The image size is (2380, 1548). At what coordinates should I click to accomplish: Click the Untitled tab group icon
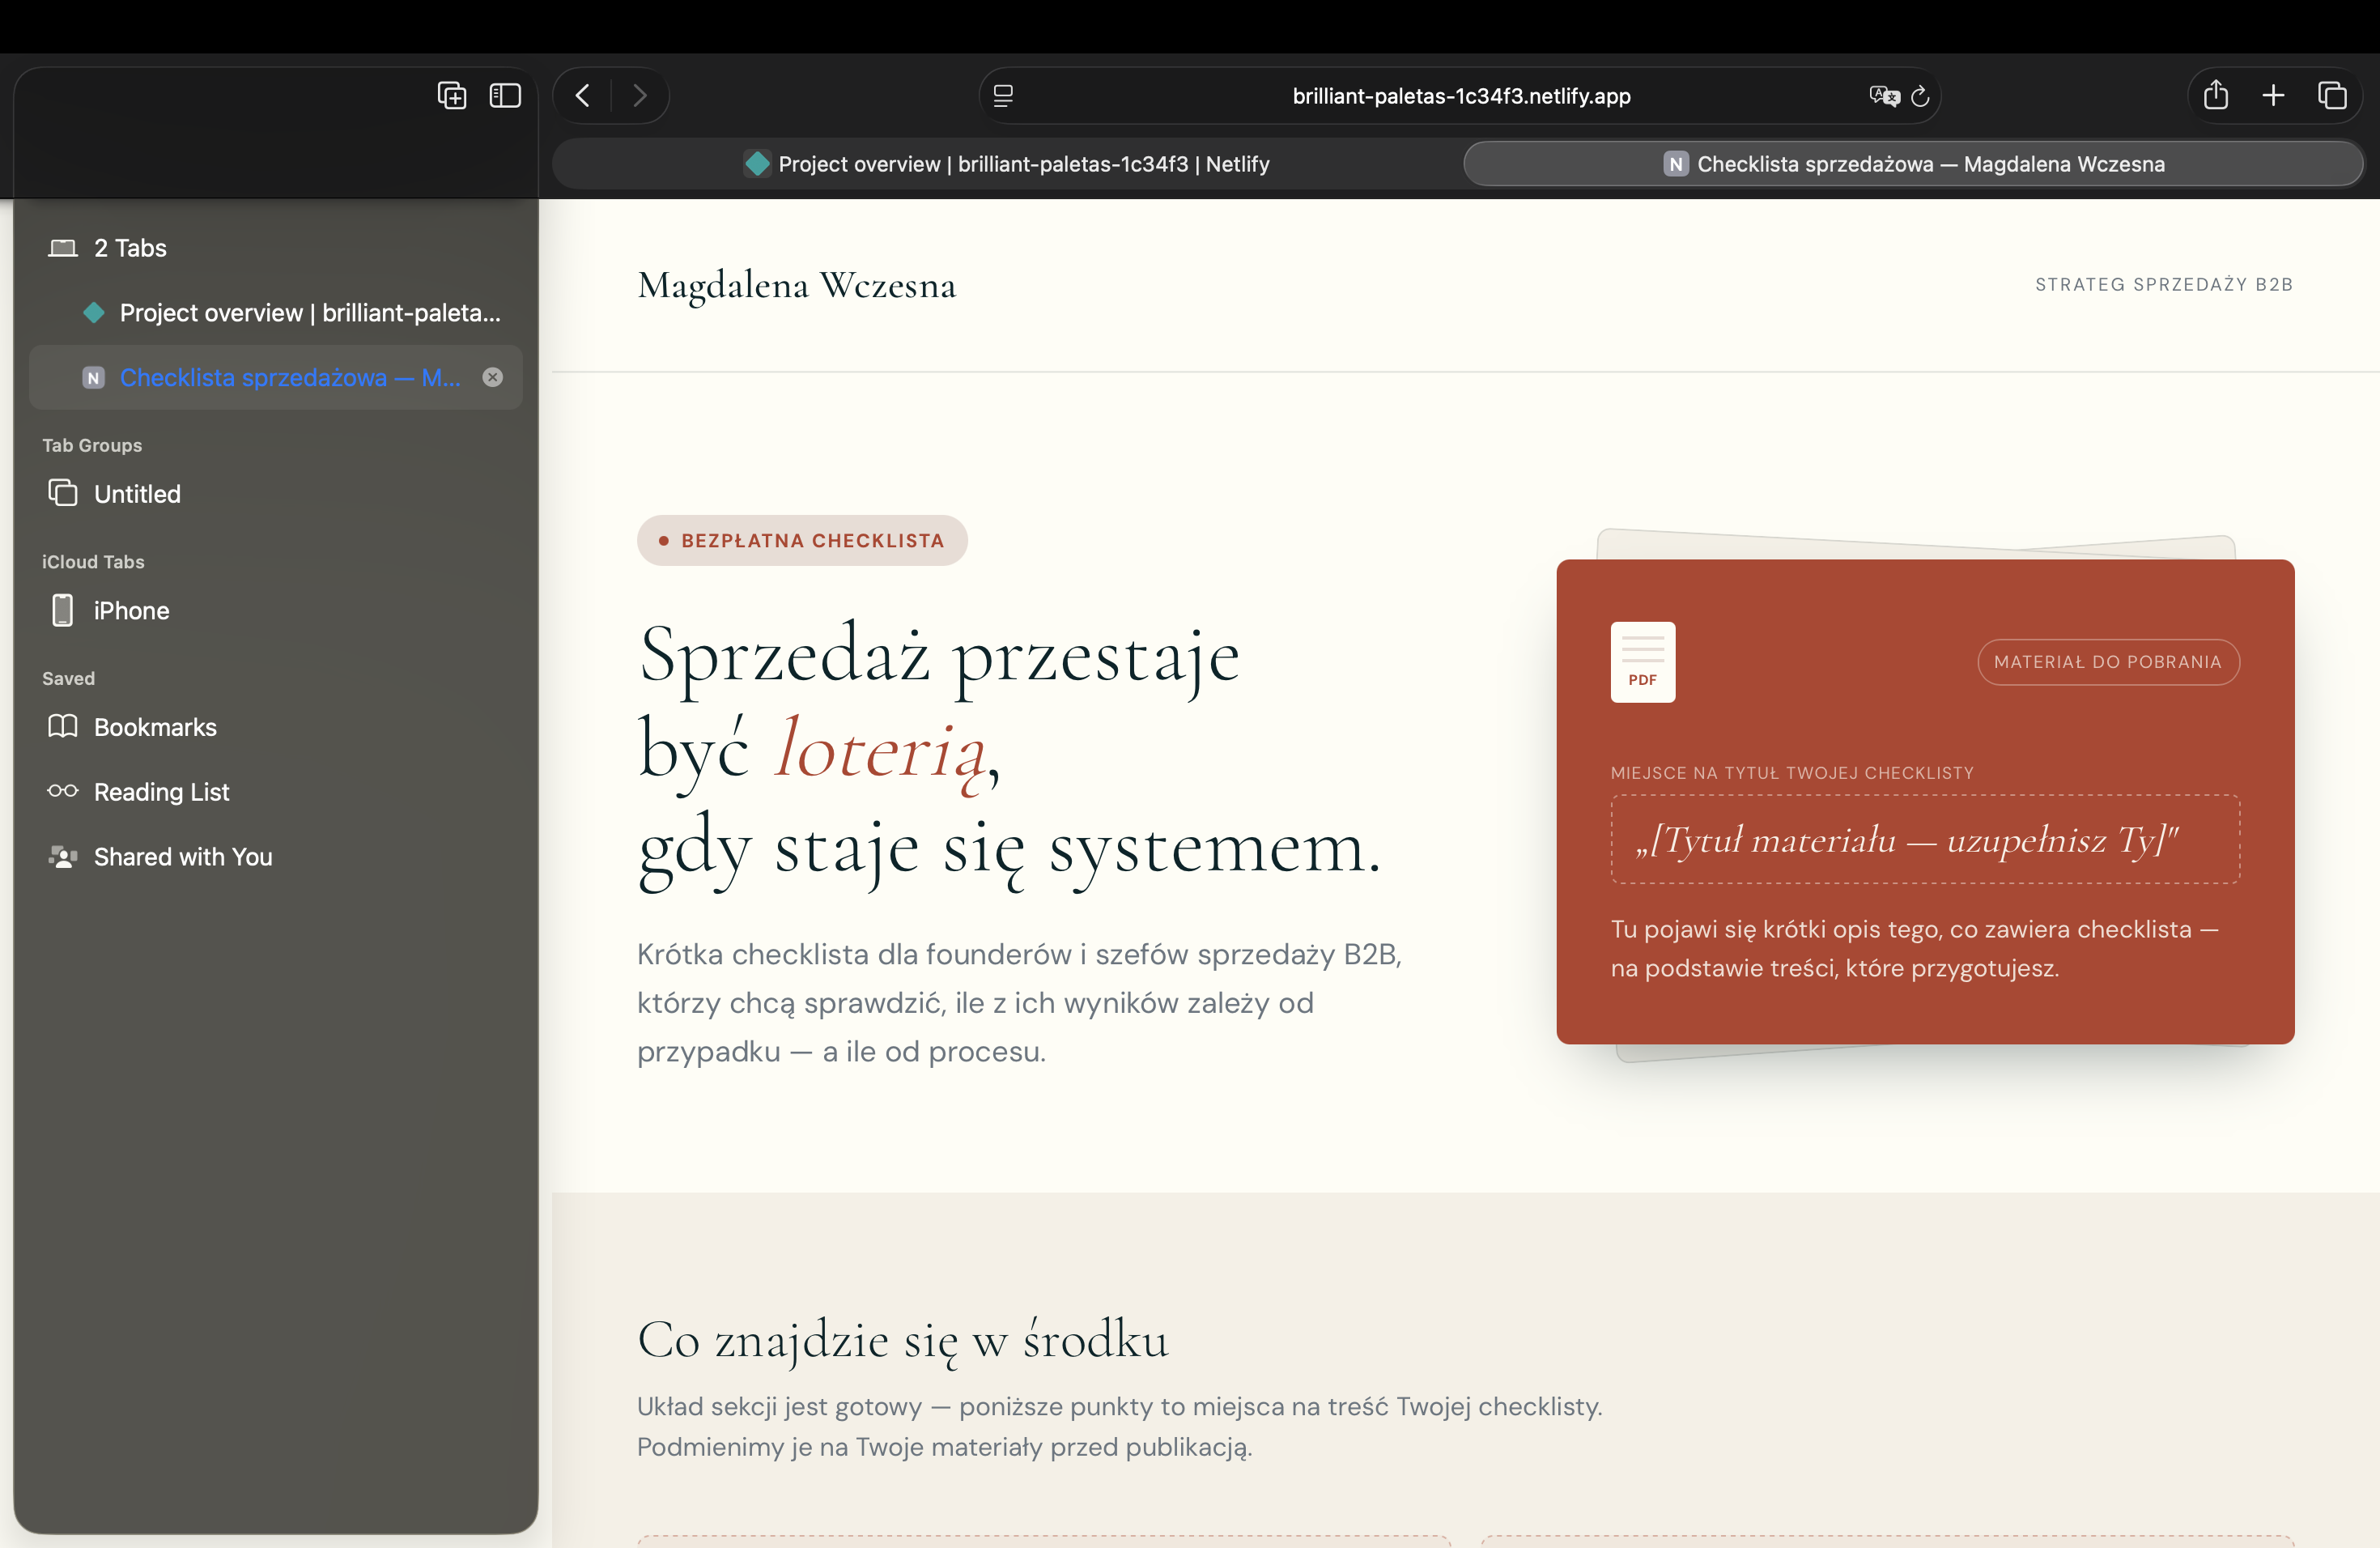pos(63,493)
